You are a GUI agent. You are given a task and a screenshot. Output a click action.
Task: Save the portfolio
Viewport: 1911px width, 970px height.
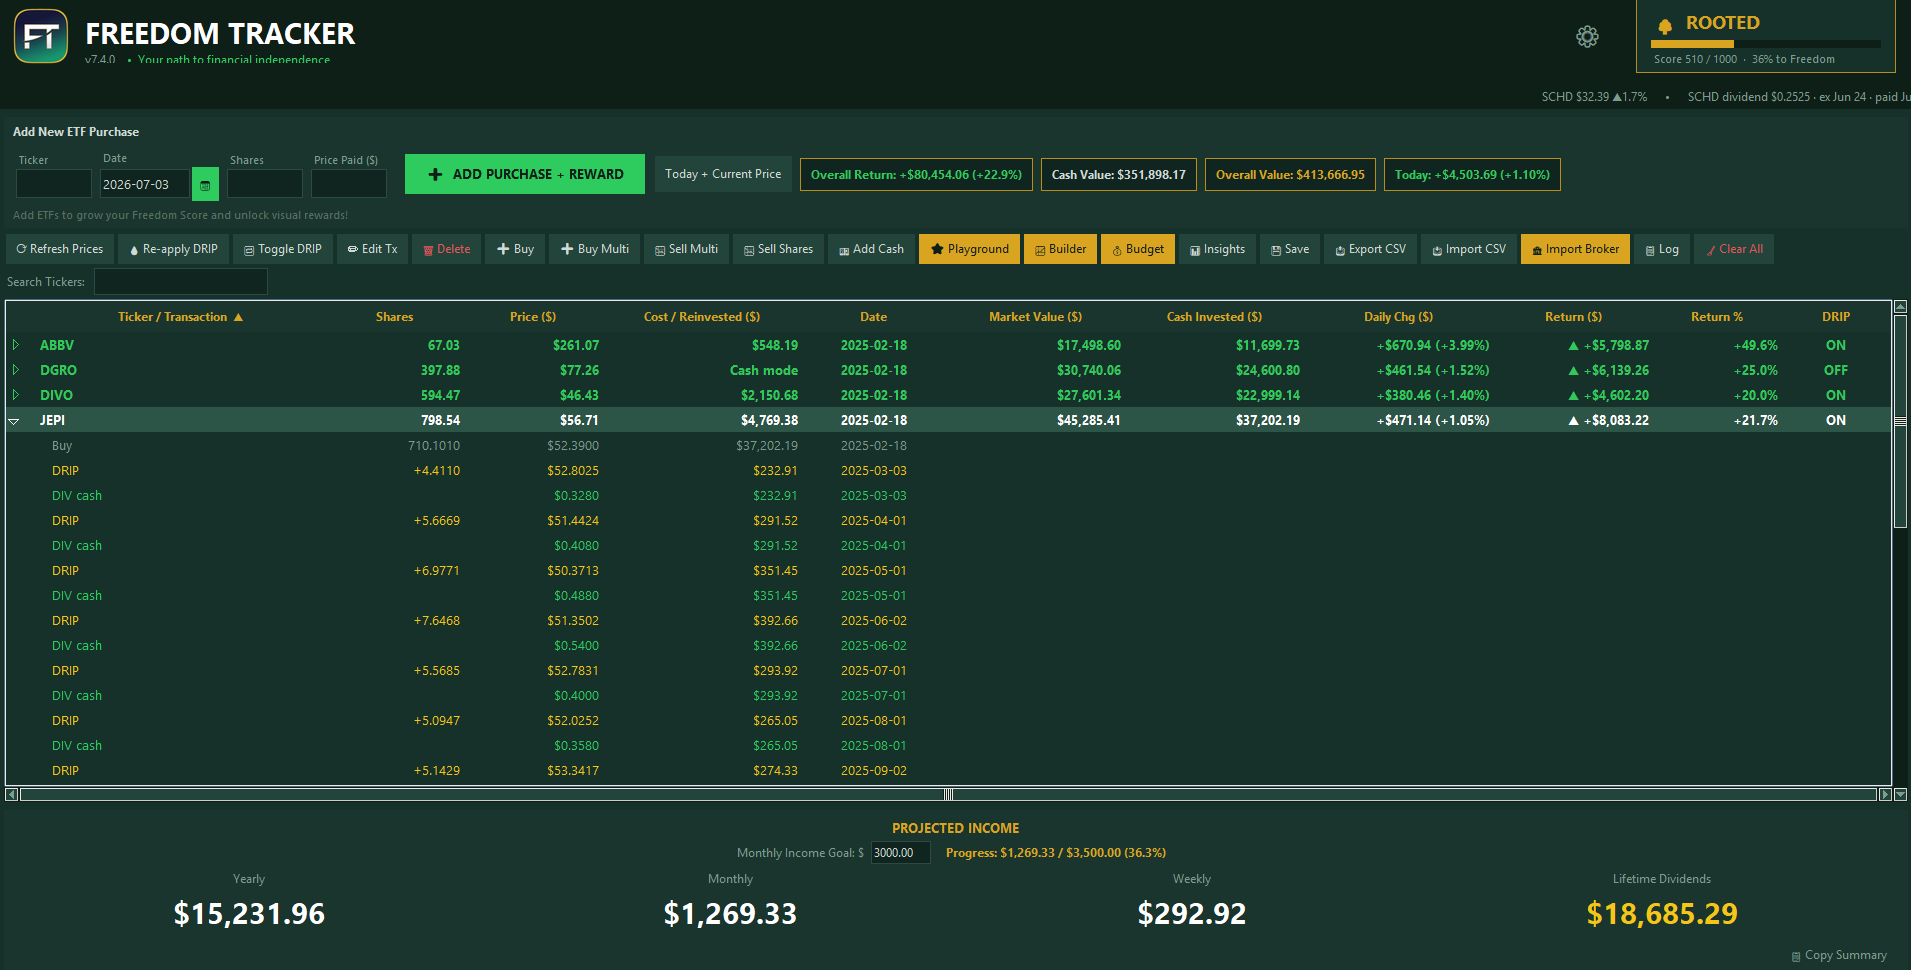(1290, 249)
